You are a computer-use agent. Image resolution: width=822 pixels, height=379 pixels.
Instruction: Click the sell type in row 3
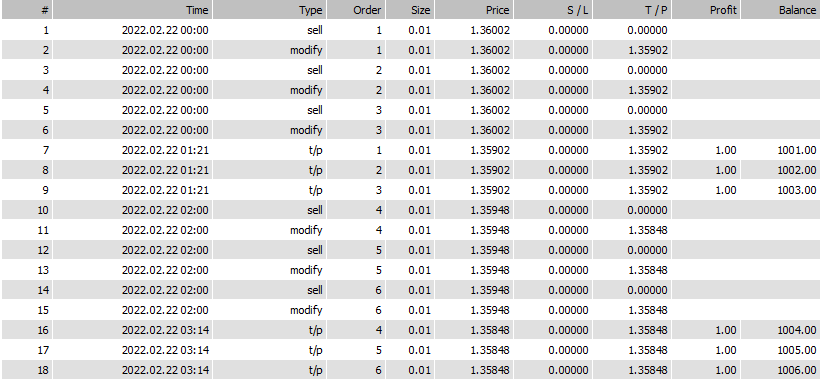click(315, 70)
